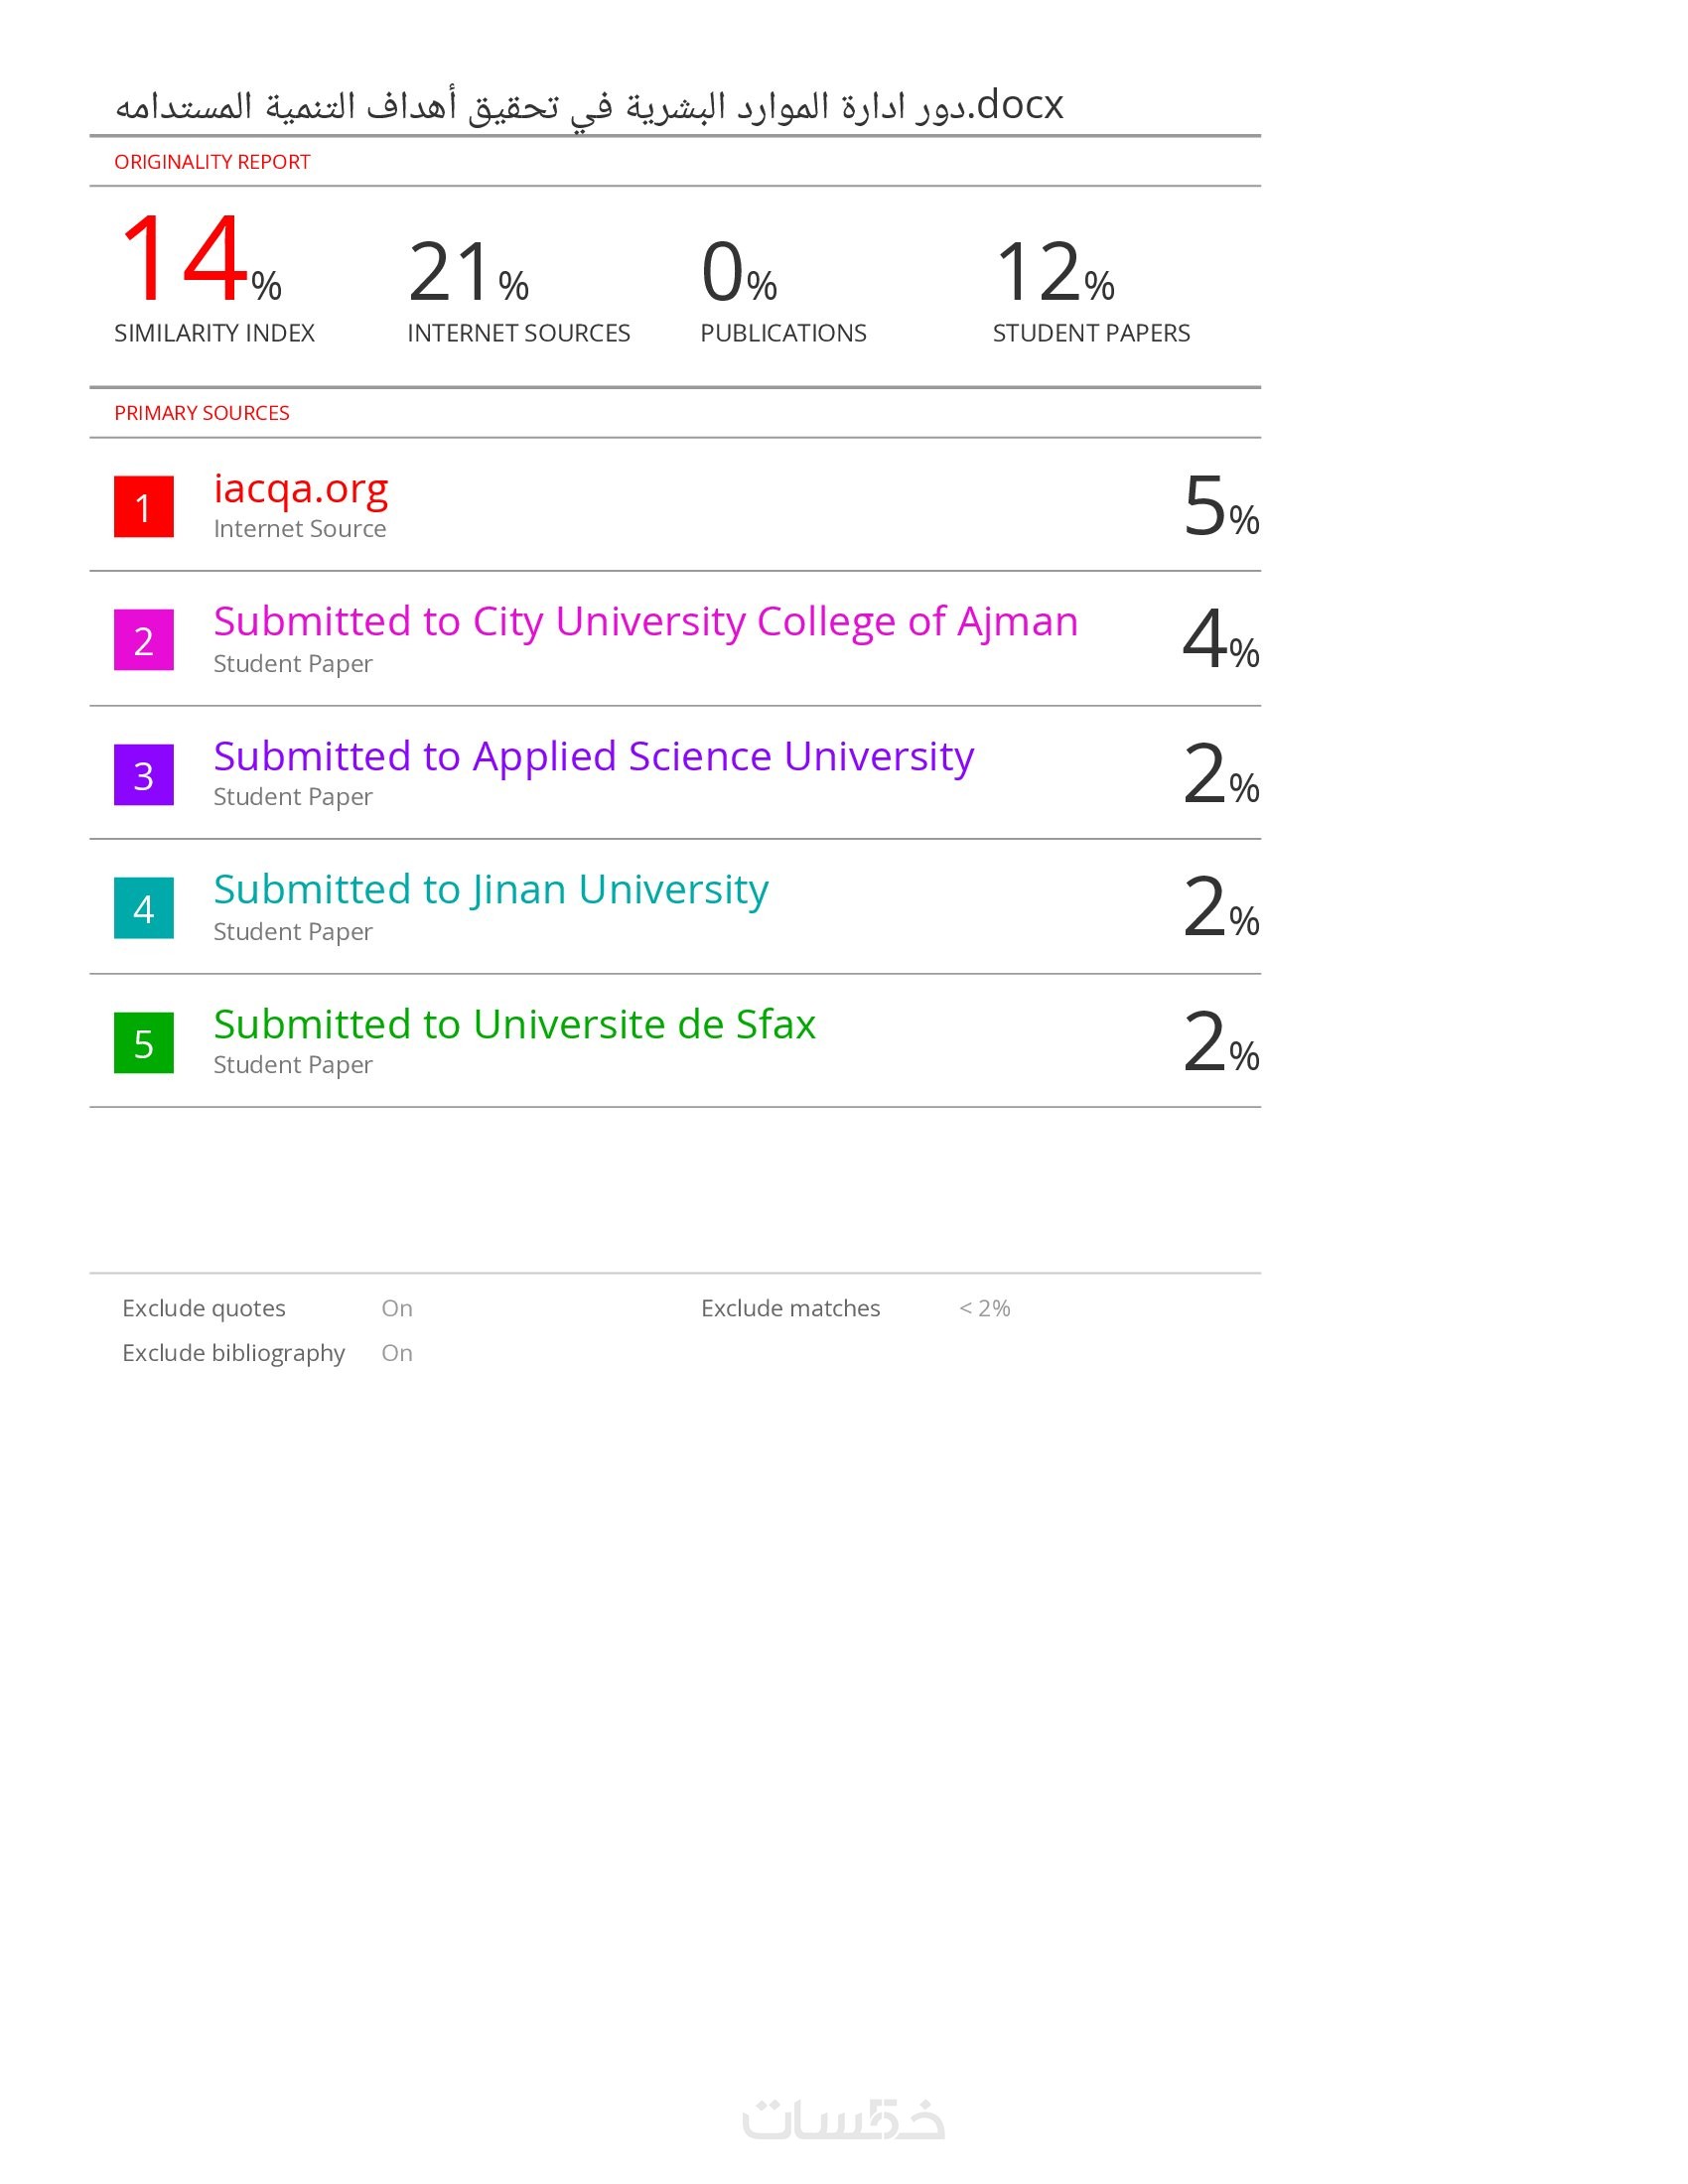The image size is (1688, 2184).
Task: Click the 21% internet sources figure
Action: (467, 272)
